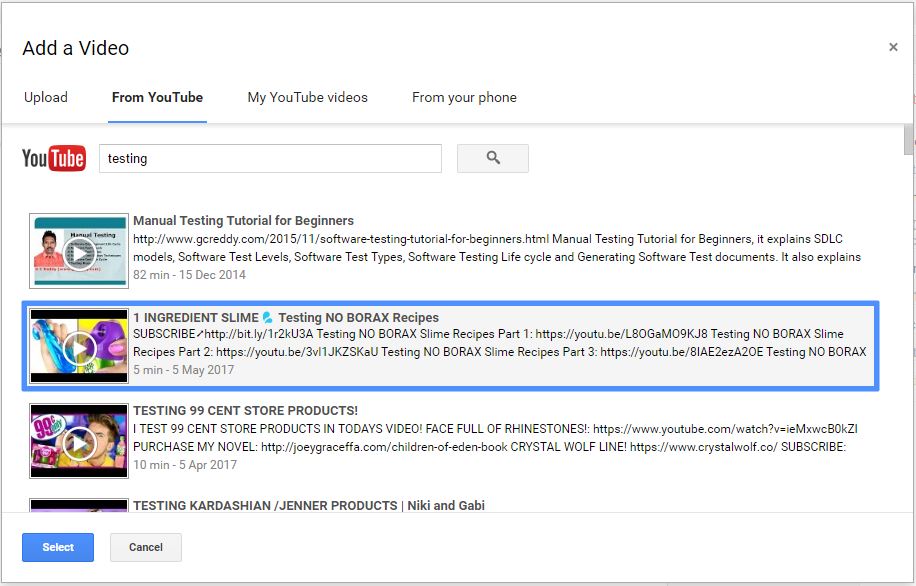Click the YouTube logo icon
Viewport: 916px width, 586px height.
click(53, 157)
